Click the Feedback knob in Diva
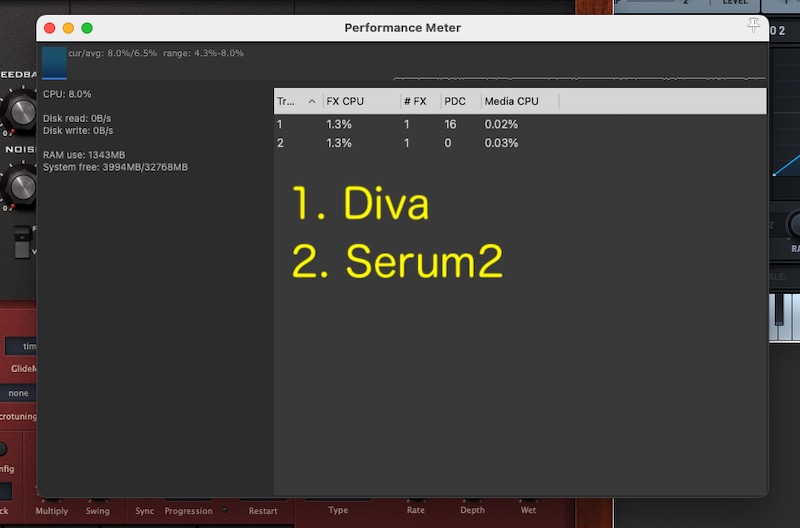This screenshot has height=528, width=800. pos(19,110)
